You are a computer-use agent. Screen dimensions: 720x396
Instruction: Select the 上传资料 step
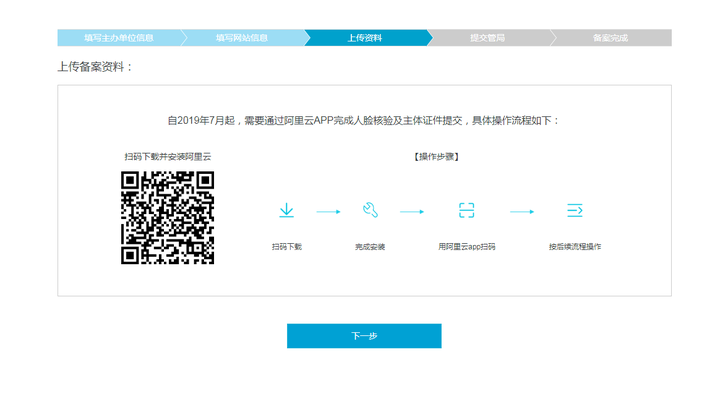365,38
